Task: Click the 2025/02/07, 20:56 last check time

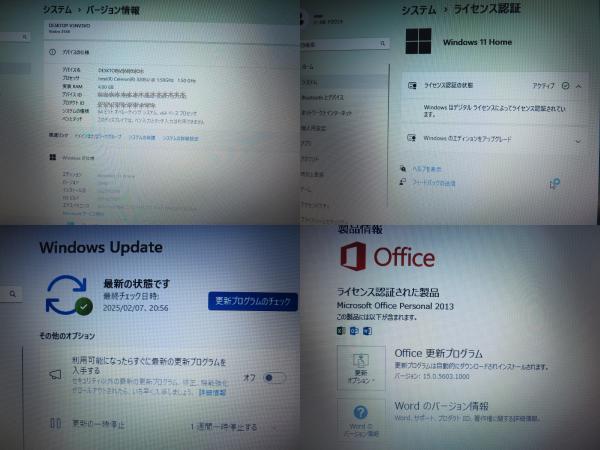Action: coord(135,308)
